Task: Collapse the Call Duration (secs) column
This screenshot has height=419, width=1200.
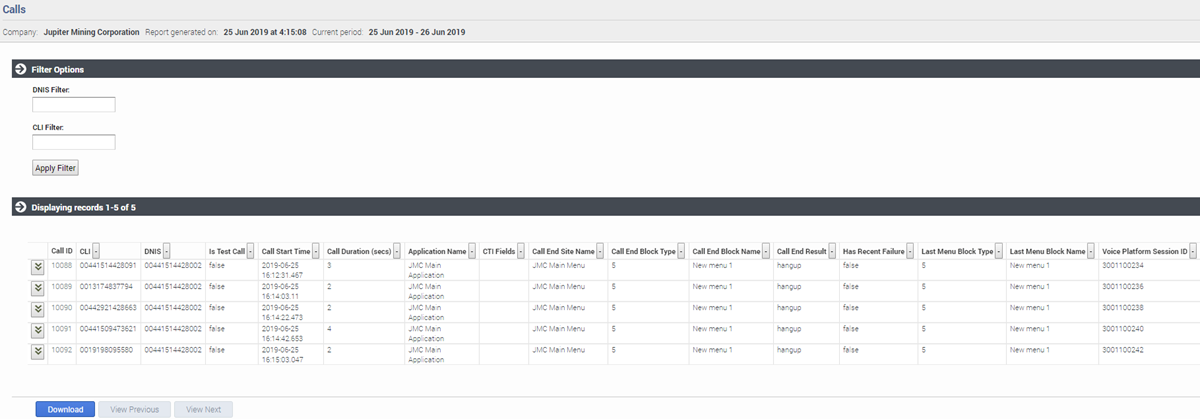Action: point(397,251)
